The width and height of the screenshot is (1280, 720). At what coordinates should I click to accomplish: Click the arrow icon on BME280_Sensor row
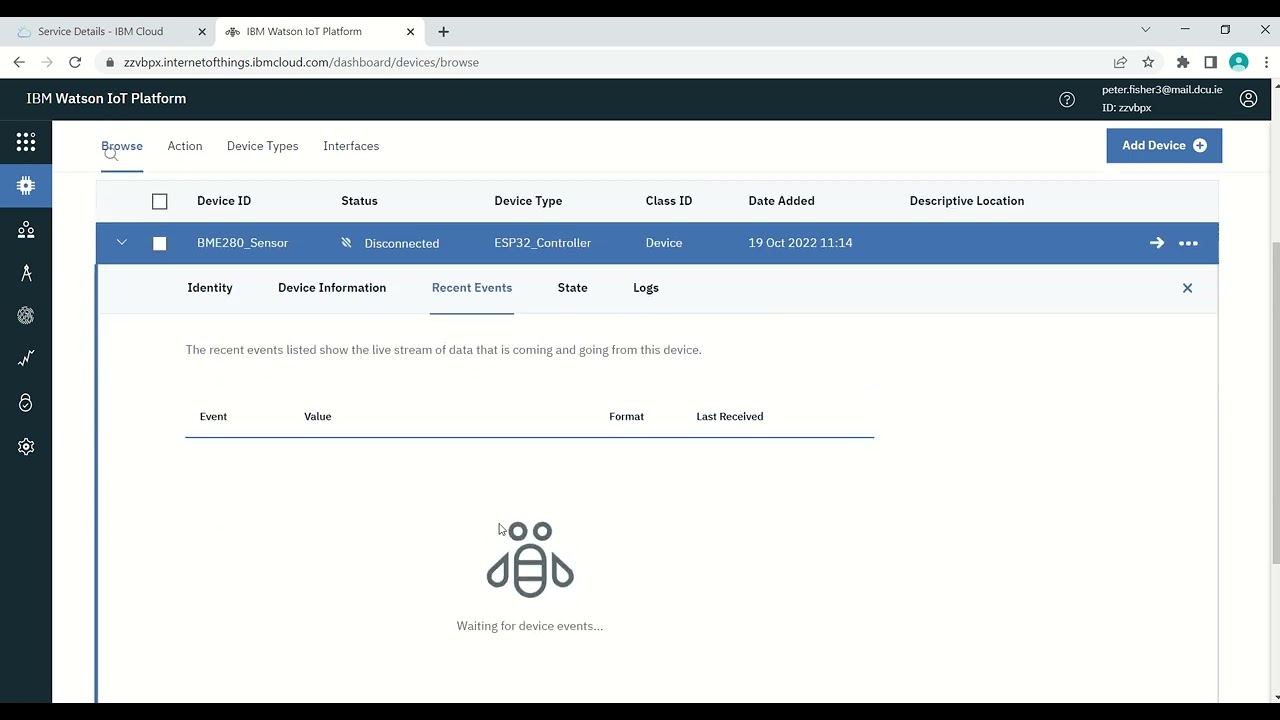coord(1157,243)
